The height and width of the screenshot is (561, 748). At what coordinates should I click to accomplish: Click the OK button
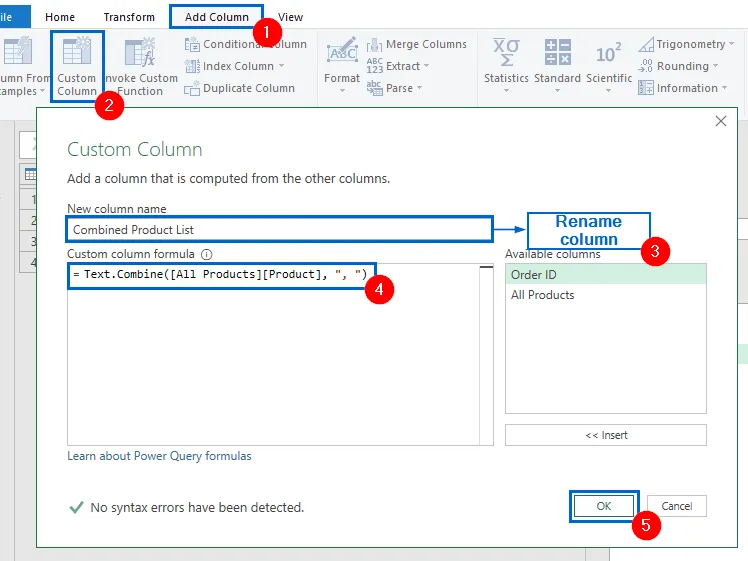[x=604, y=506]
